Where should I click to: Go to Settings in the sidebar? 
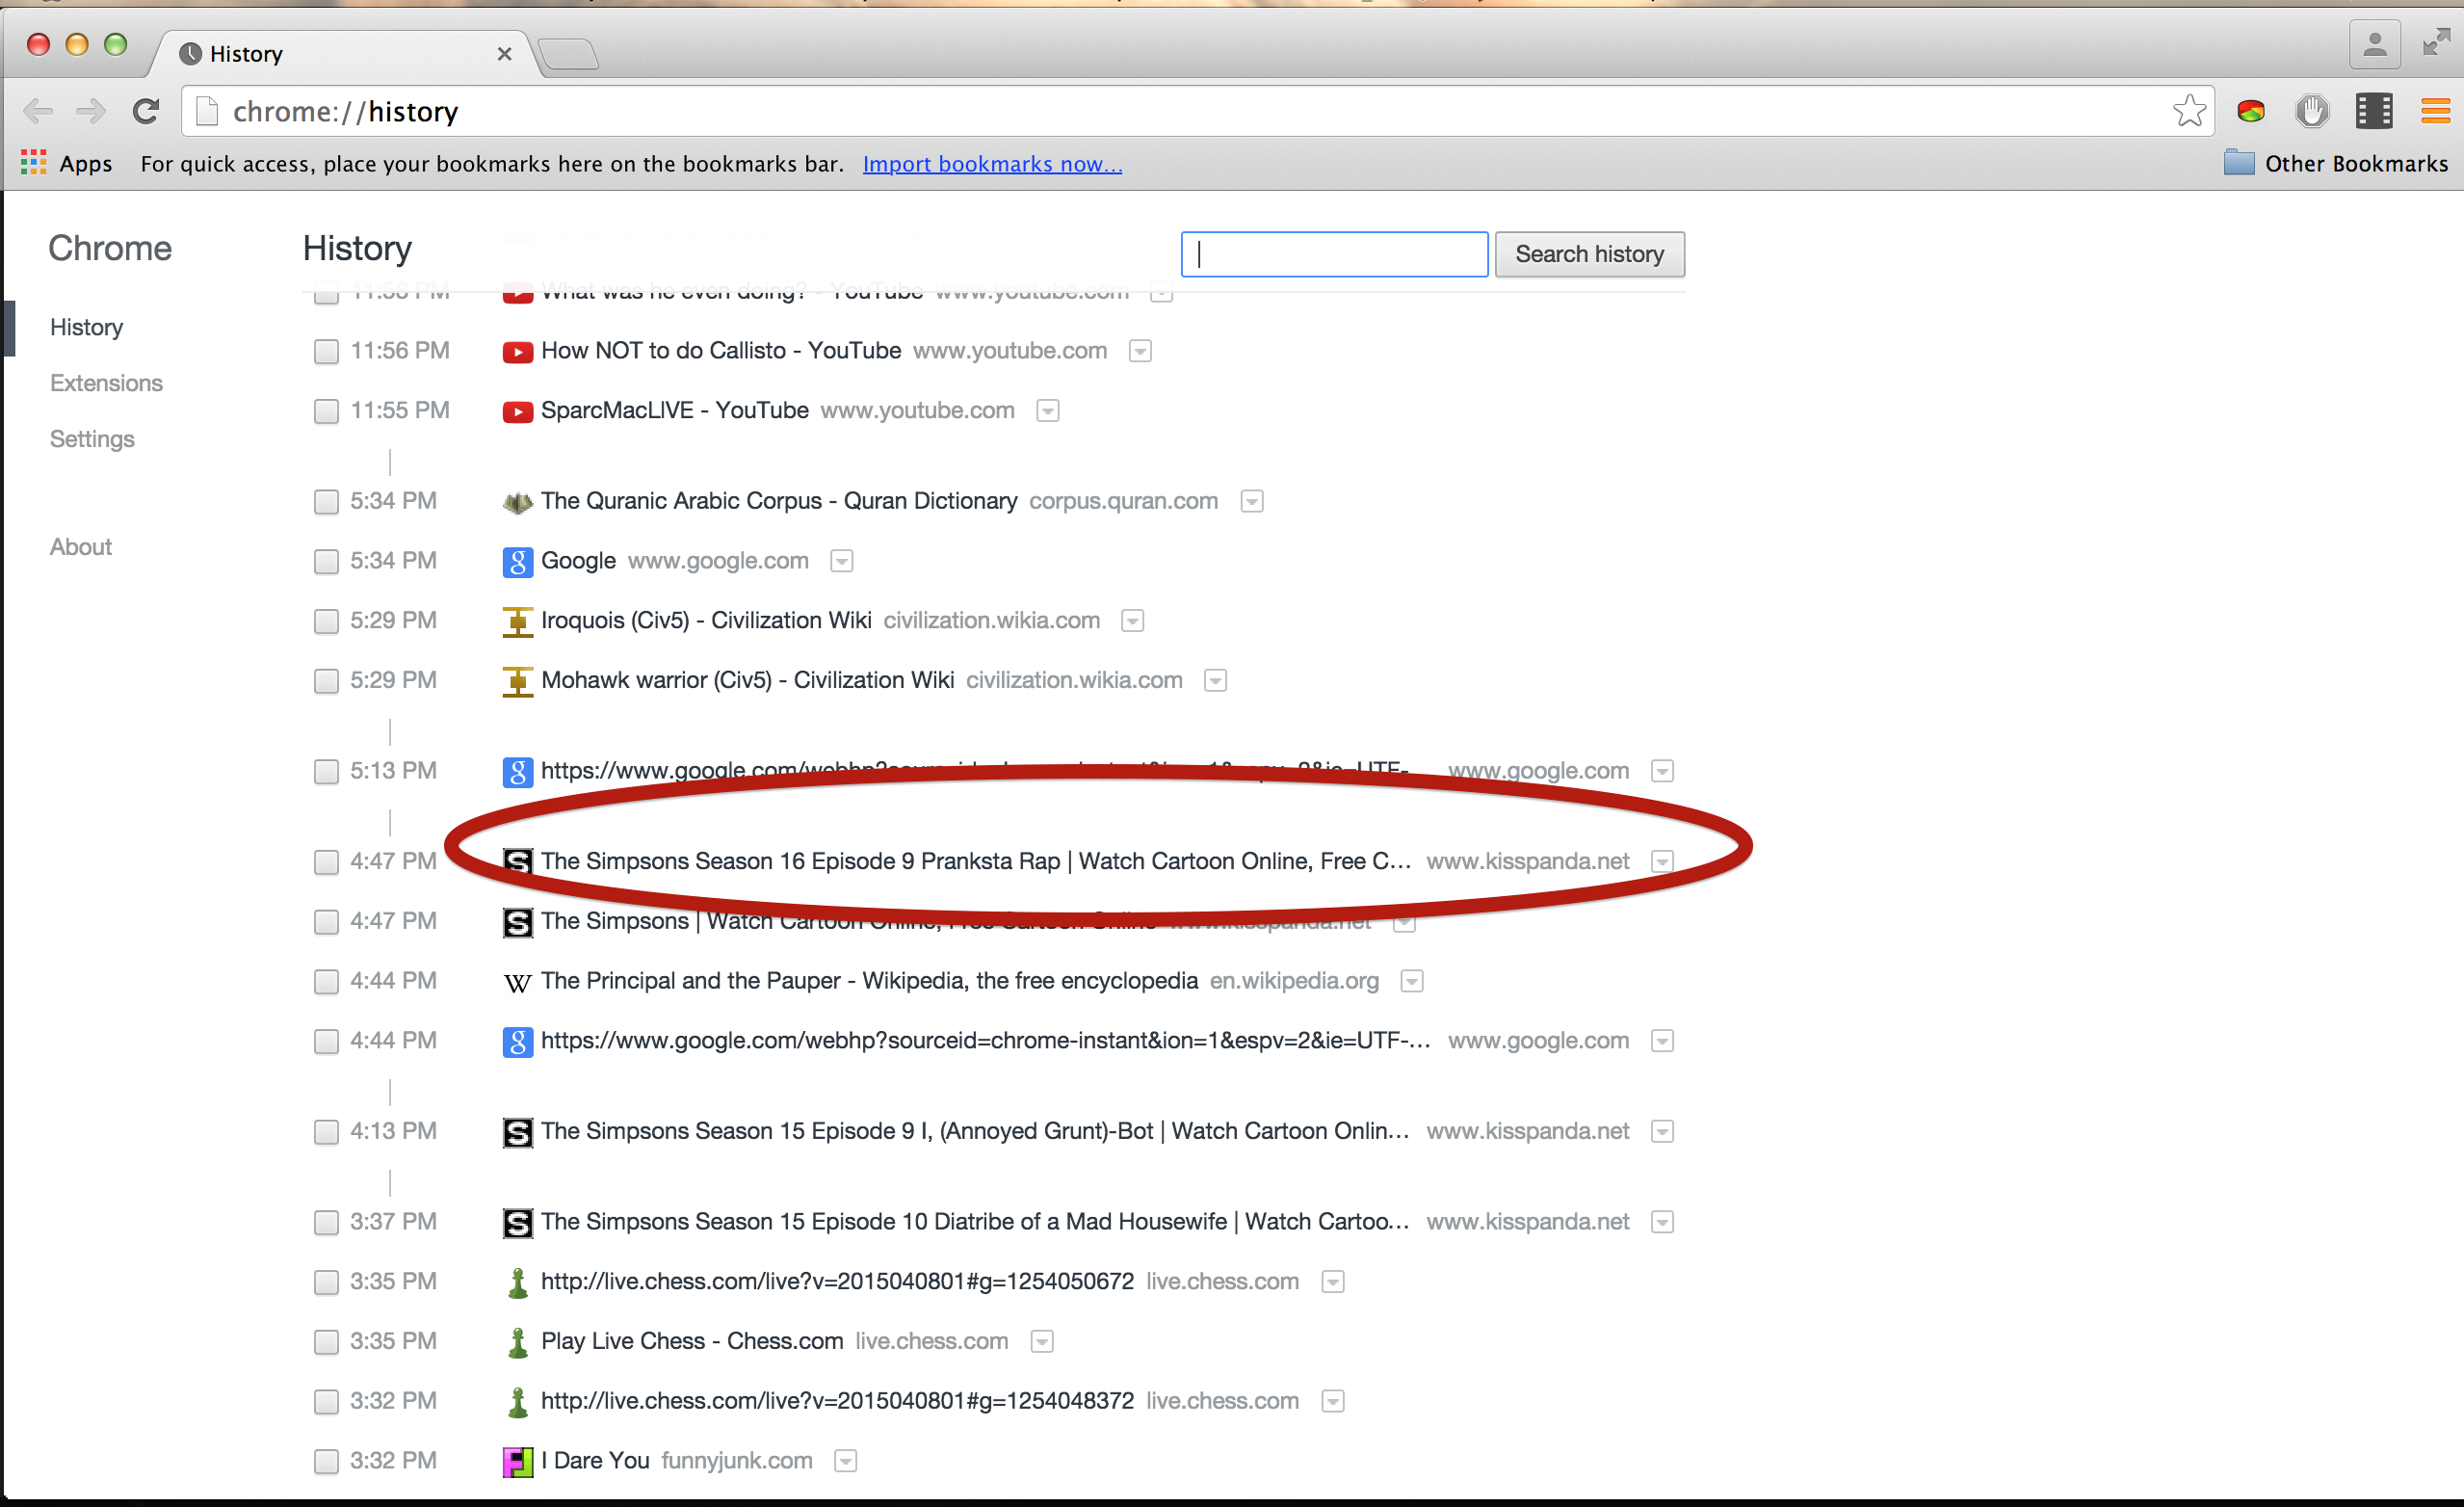[x=92, y=439]
